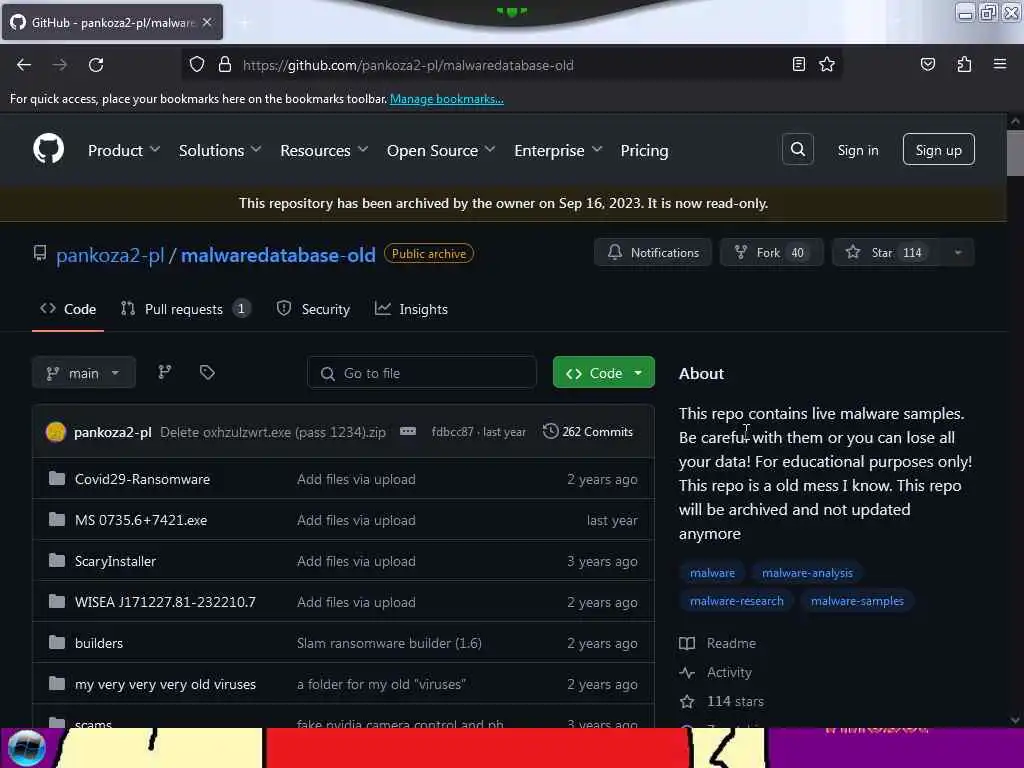
Task: Expand commit message ellipsis button
Action: pyautogui.click(x=408, y=432)
